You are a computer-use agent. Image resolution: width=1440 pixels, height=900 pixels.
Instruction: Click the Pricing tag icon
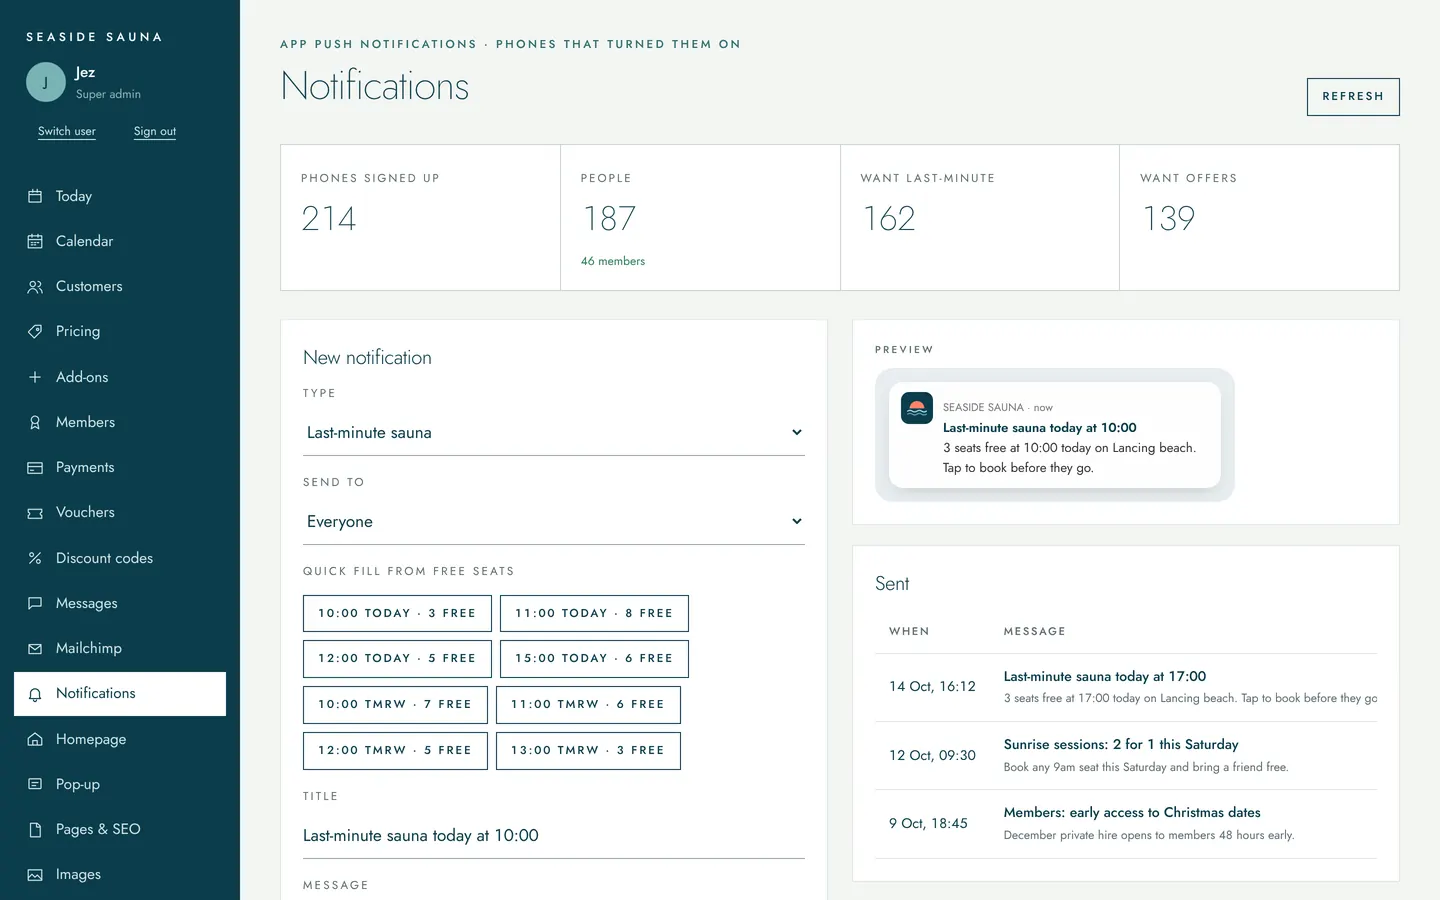click(x=35, y=331)
